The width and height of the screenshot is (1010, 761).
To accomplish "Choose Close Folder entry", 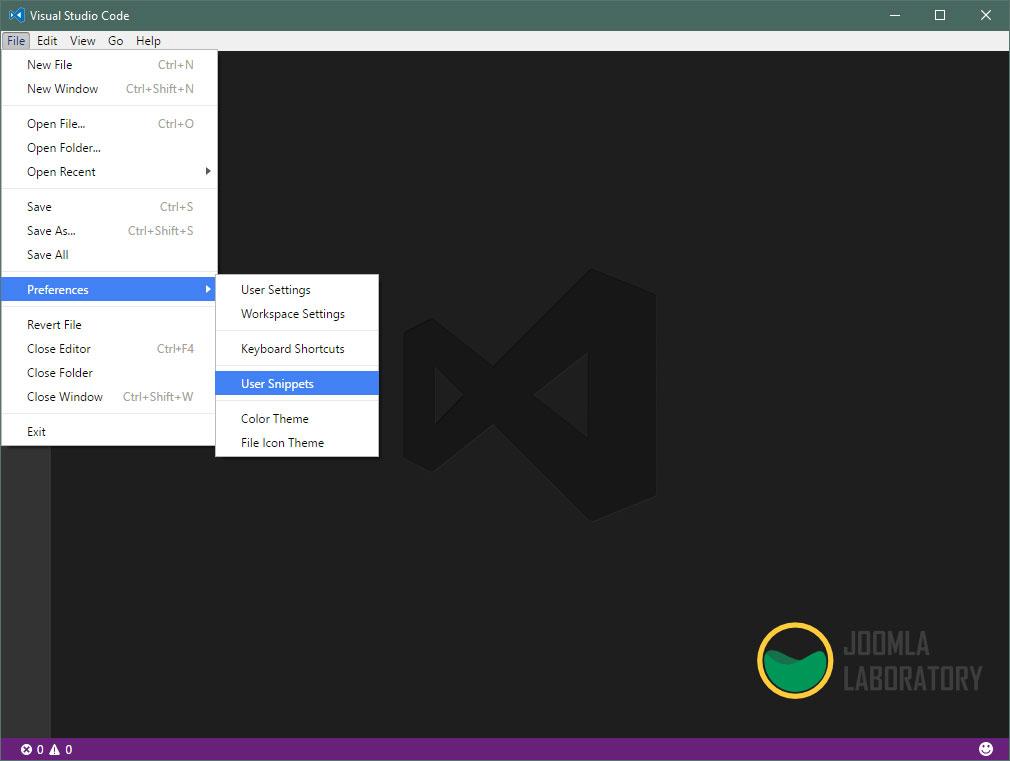I will point(110,372).
